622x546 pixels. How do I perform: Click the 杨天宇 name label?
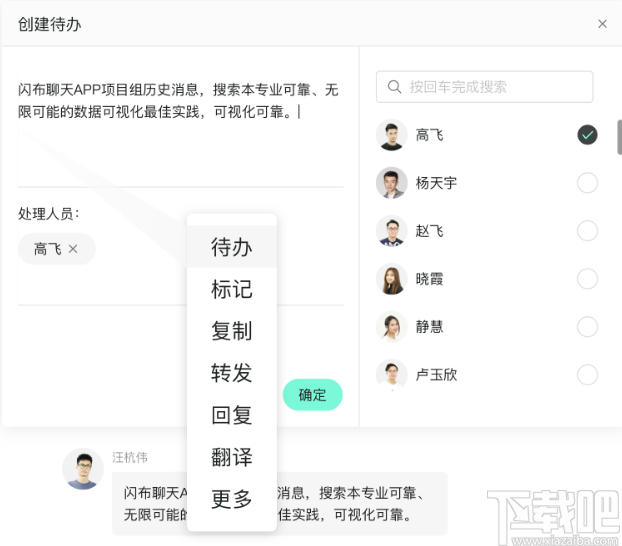pyautogui.click(x=436, y=183)
